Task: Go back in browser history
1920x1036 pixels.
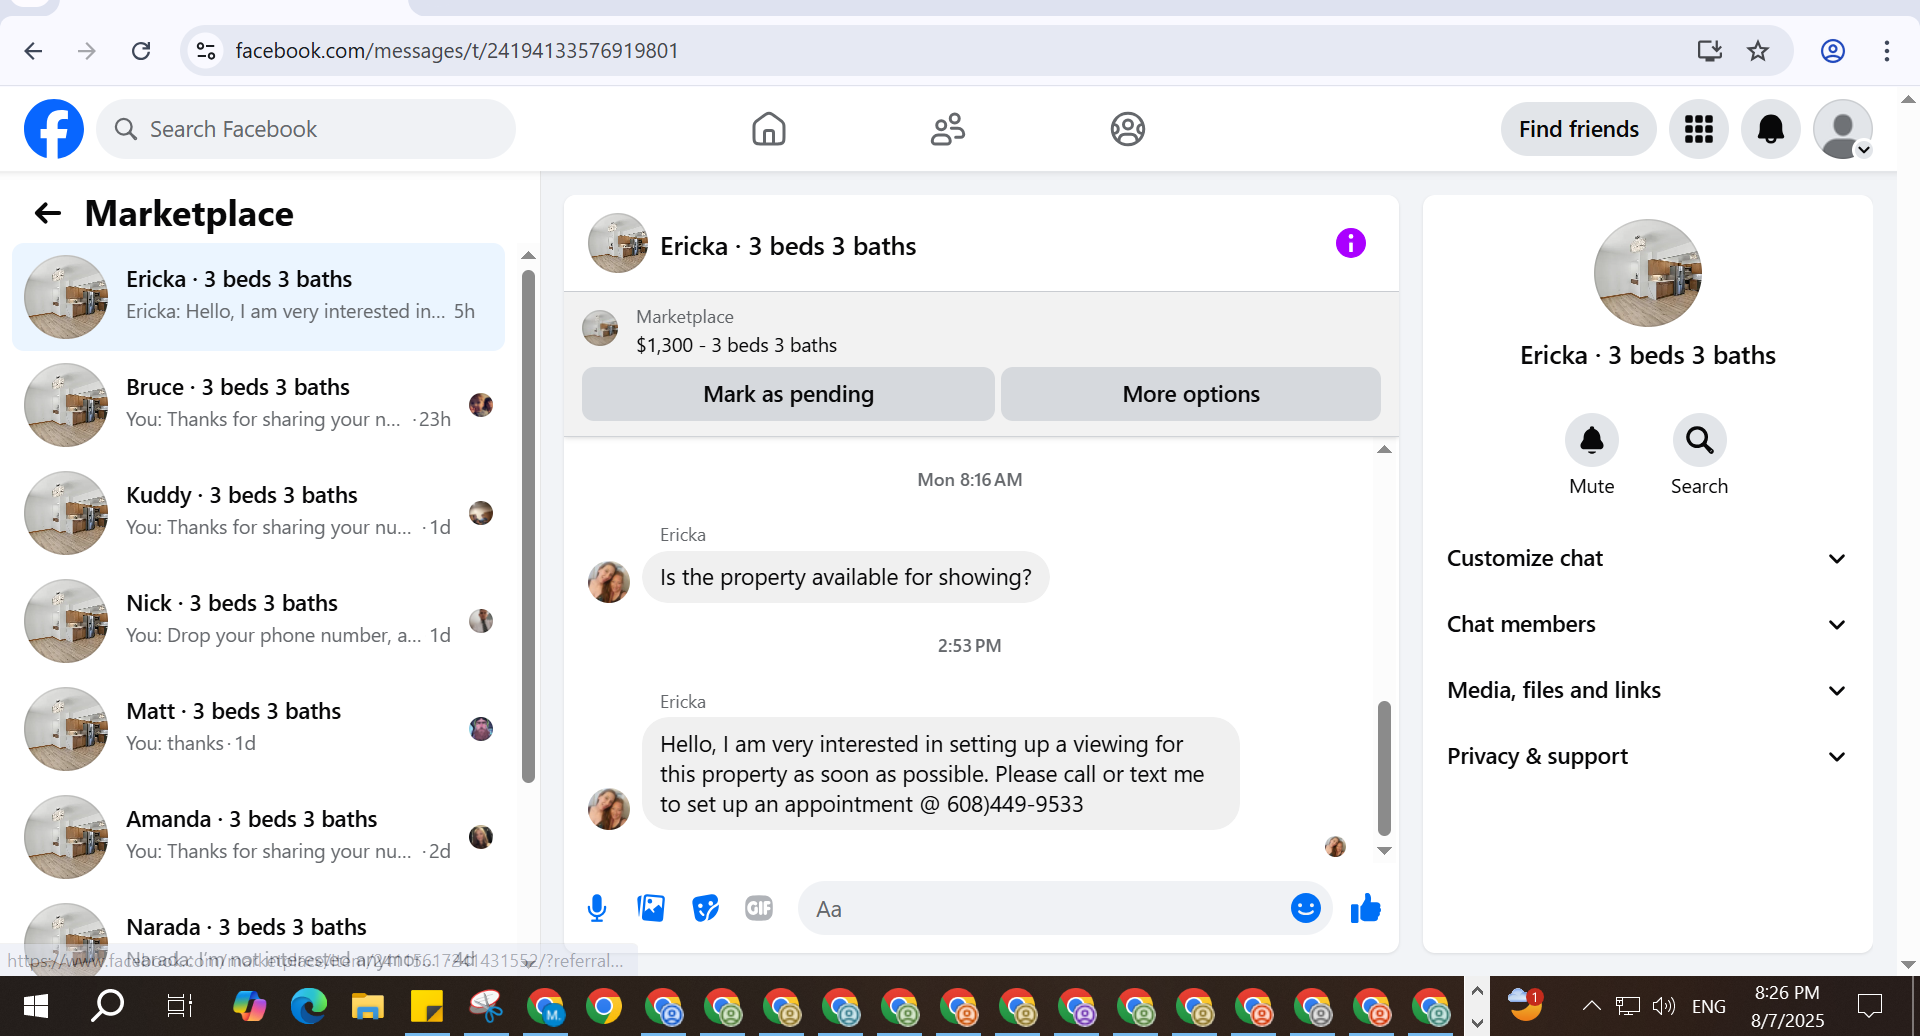Action: (x=33, y=51)
